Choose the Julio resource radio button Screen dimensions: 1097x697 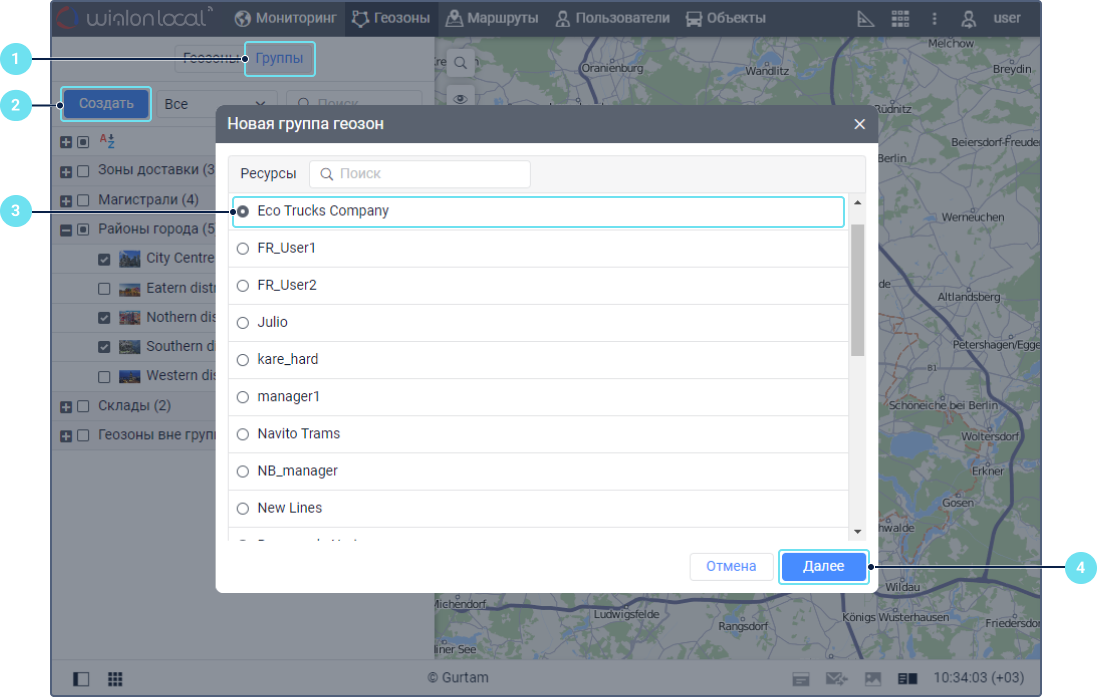pos(243,322)
